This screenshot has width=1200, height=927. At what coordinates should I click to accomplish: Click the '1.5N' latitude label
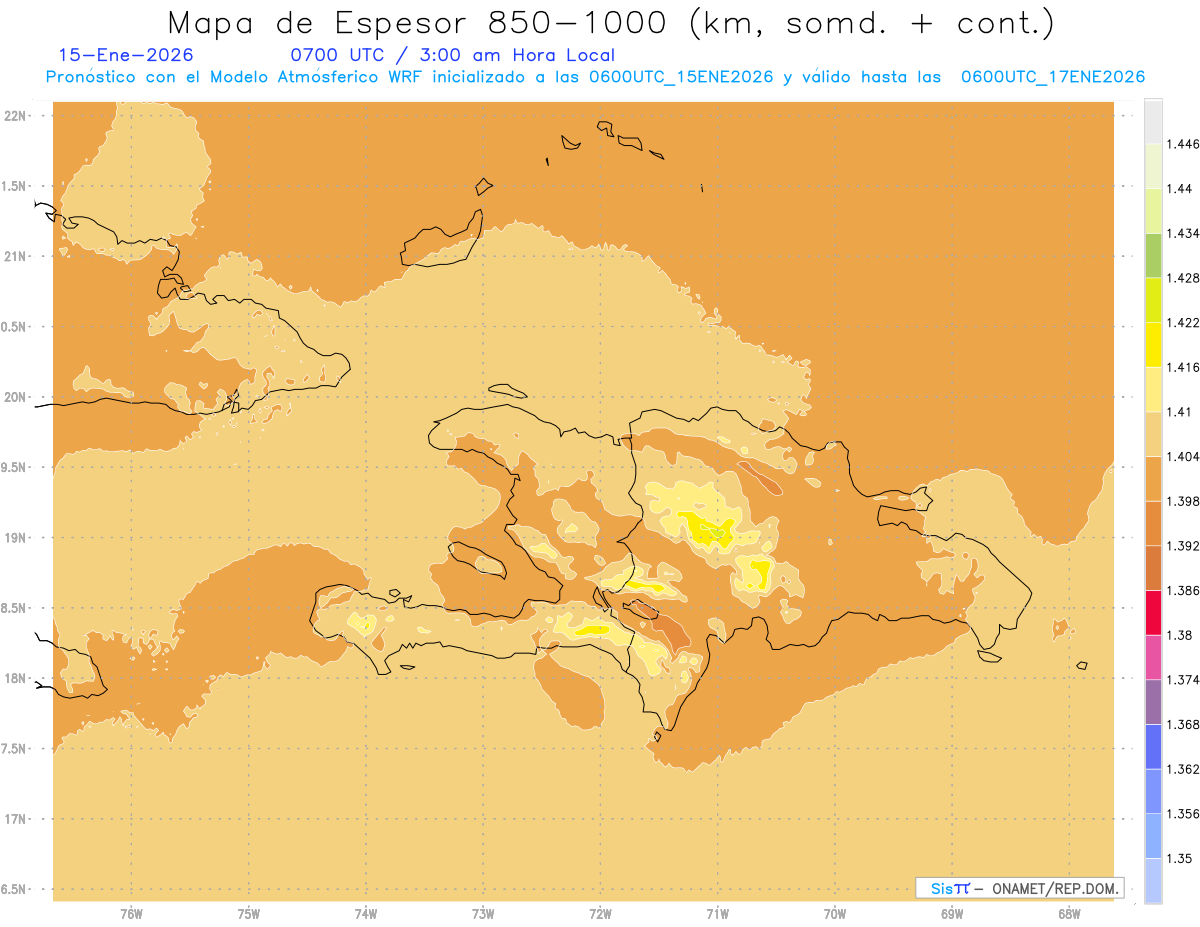coord(14,186)
